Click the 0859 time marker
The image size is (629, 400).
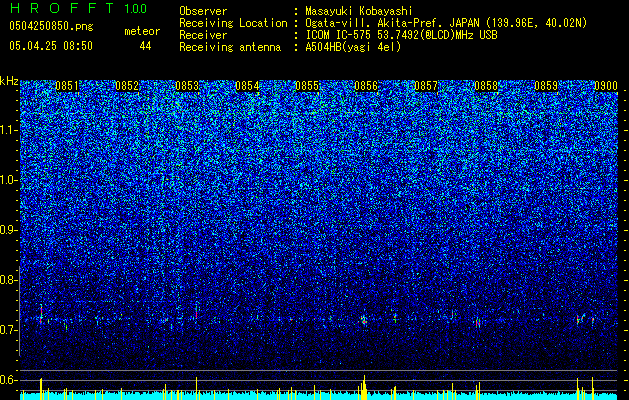point(546,86)
